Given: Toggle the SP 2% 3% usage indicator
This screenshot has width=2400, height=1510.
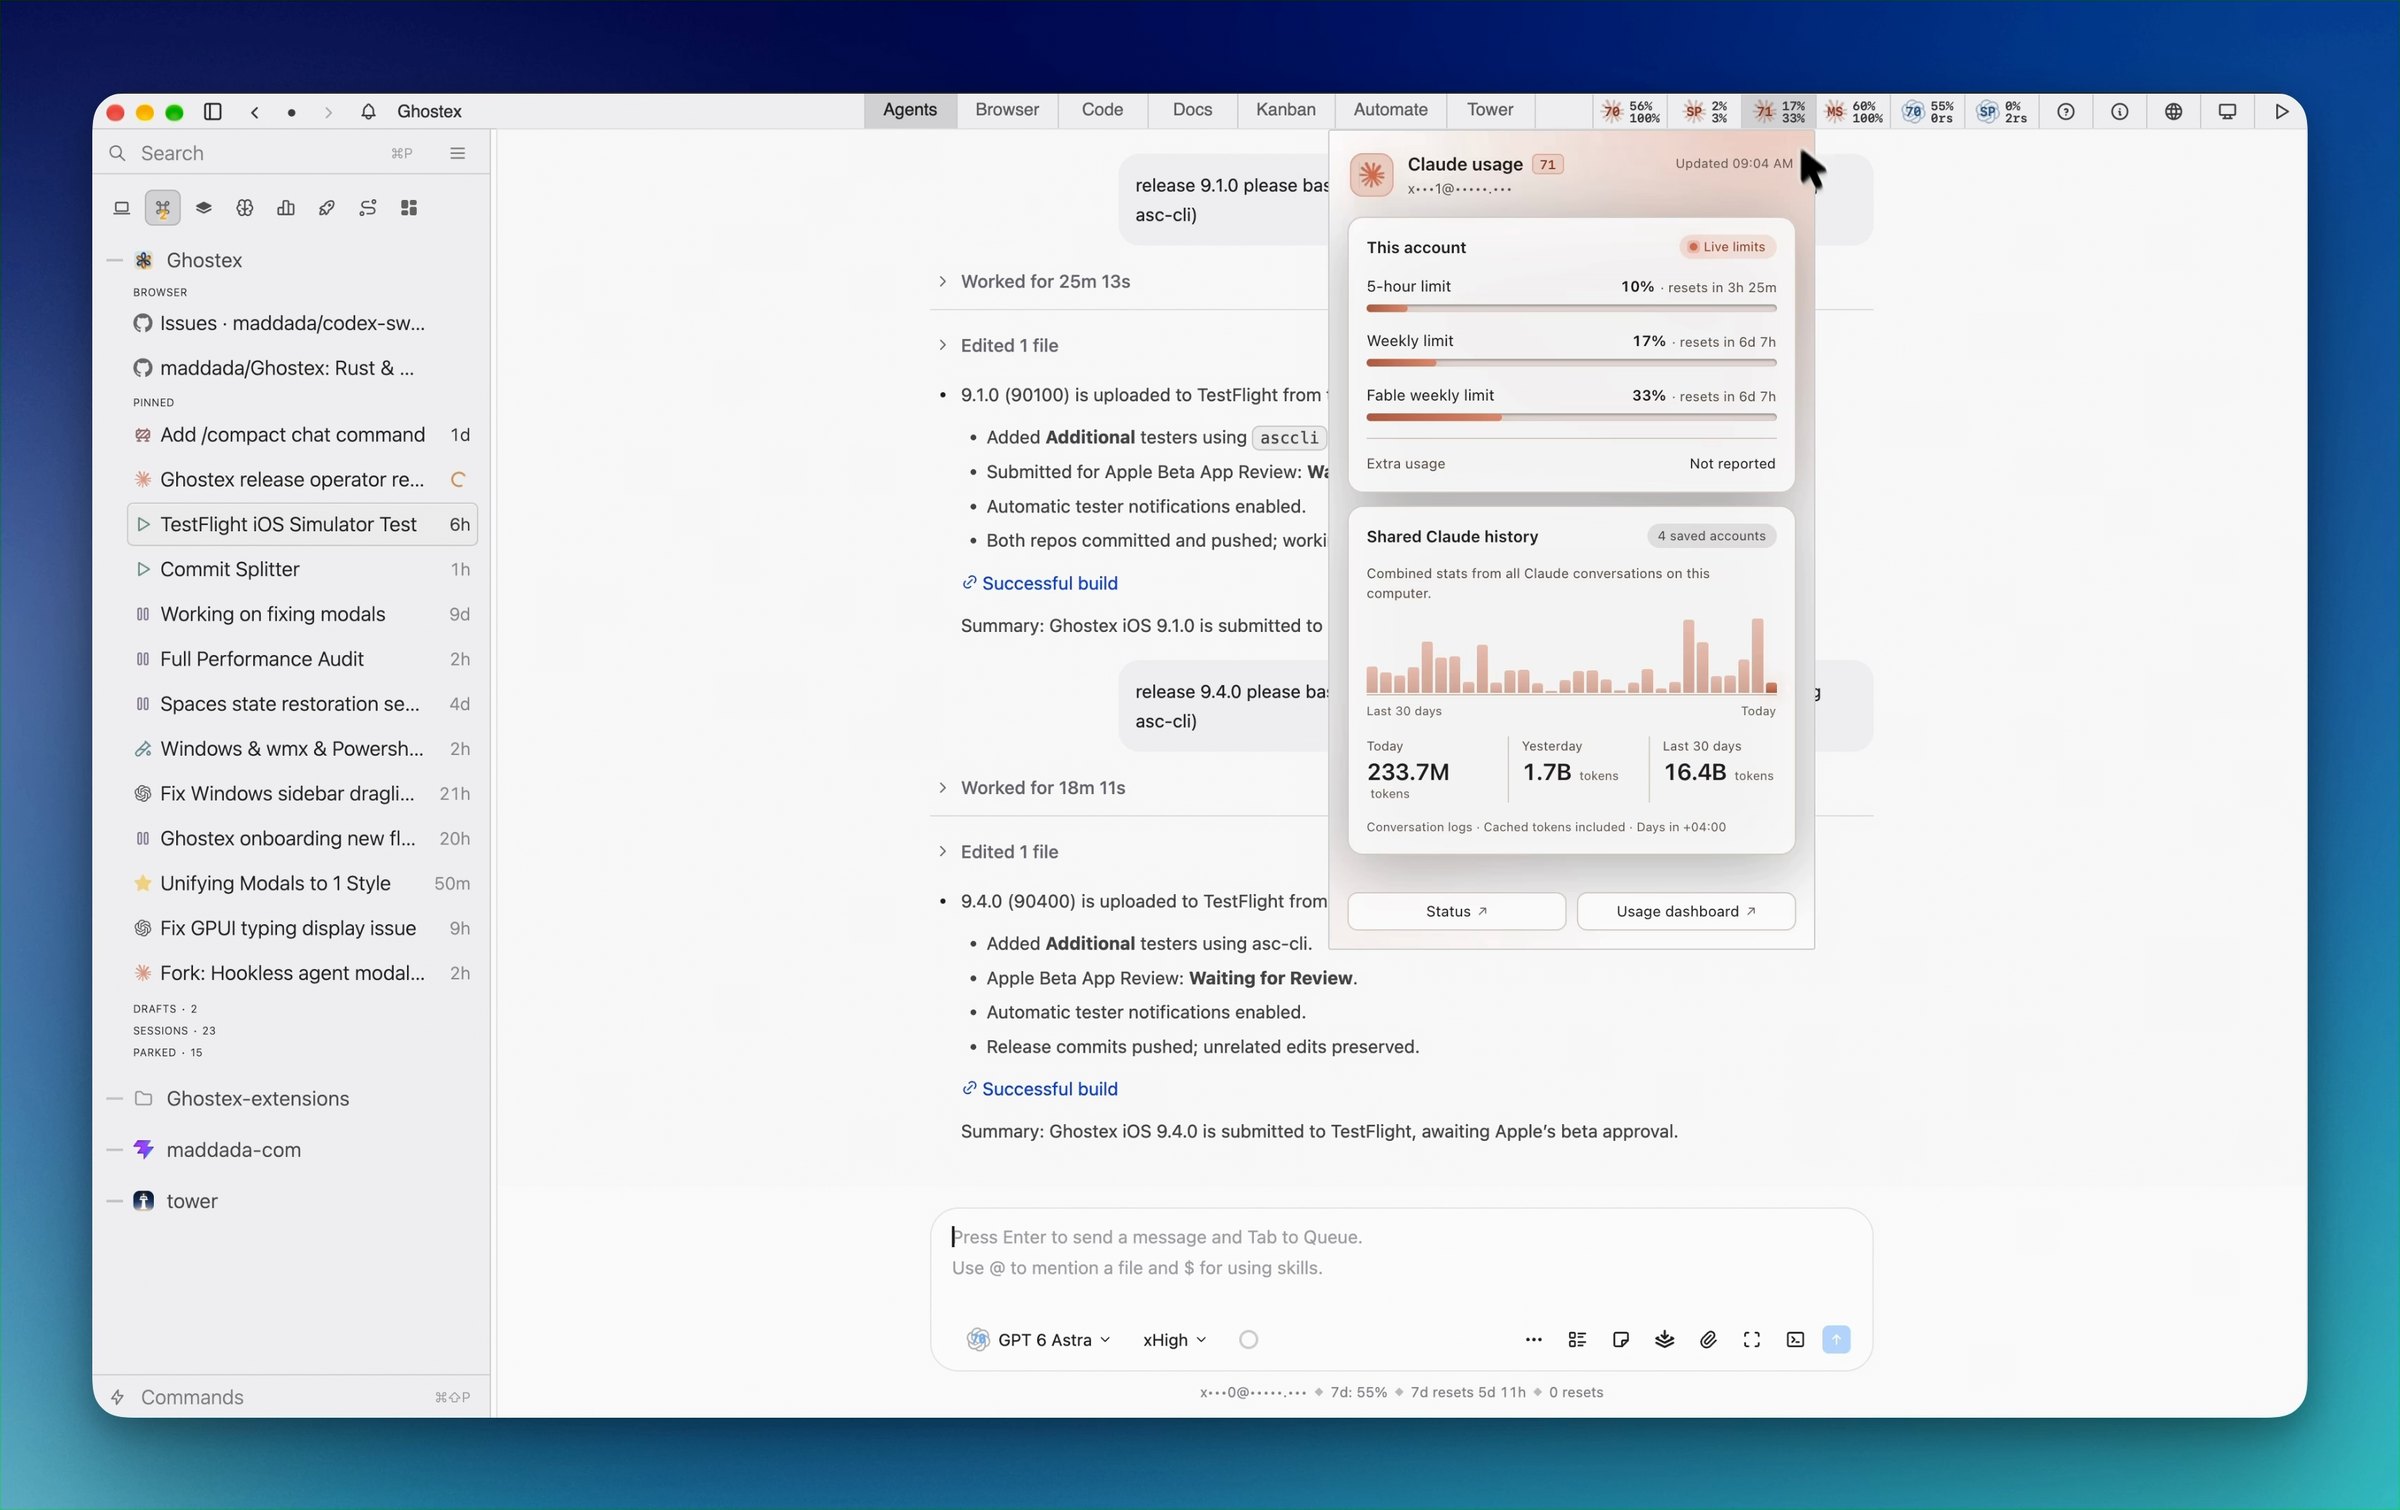Looking at the screenshot, I should [1706, 111].
